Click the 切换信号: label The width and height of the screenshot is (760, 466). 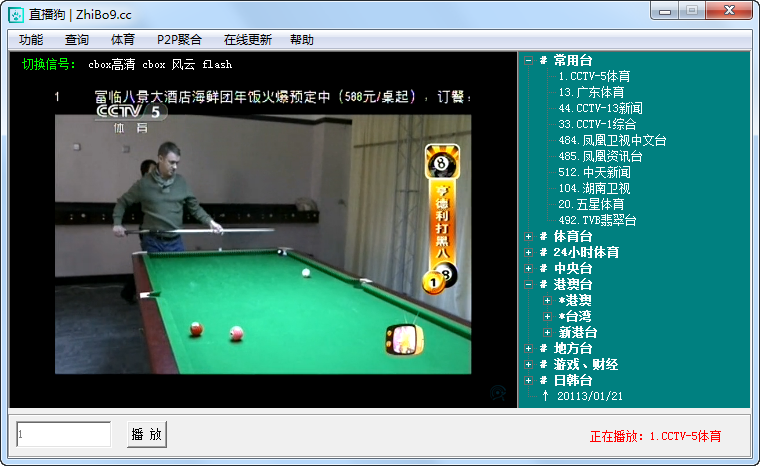(49, 64)
